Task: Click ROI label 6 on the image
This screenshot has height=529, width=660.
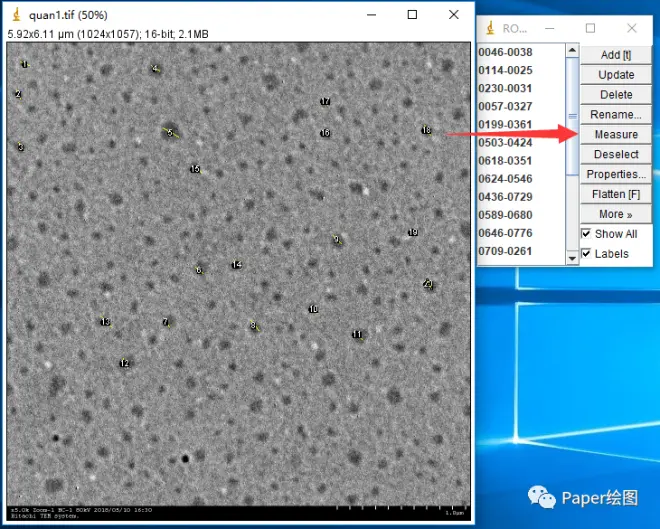Action: click(199, 270)
